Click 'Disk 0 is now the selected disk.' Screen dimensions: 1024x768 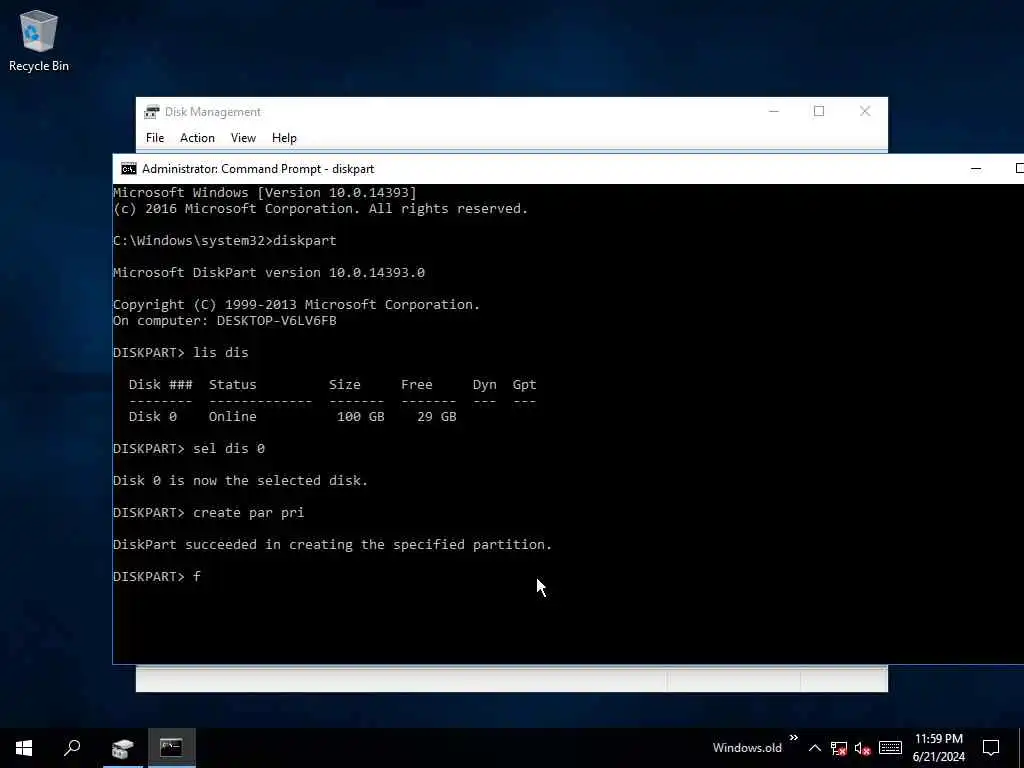[240, 481]
